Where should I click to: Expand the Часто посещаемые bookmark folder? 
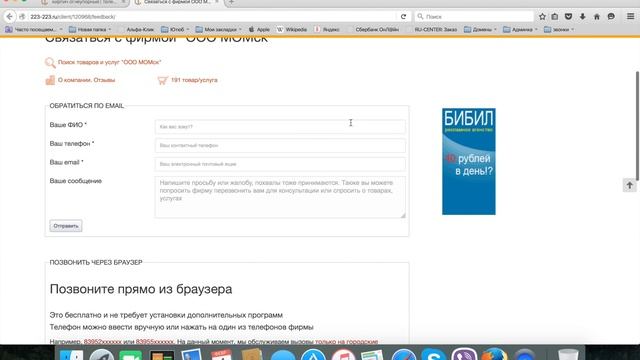pos(33,29)
